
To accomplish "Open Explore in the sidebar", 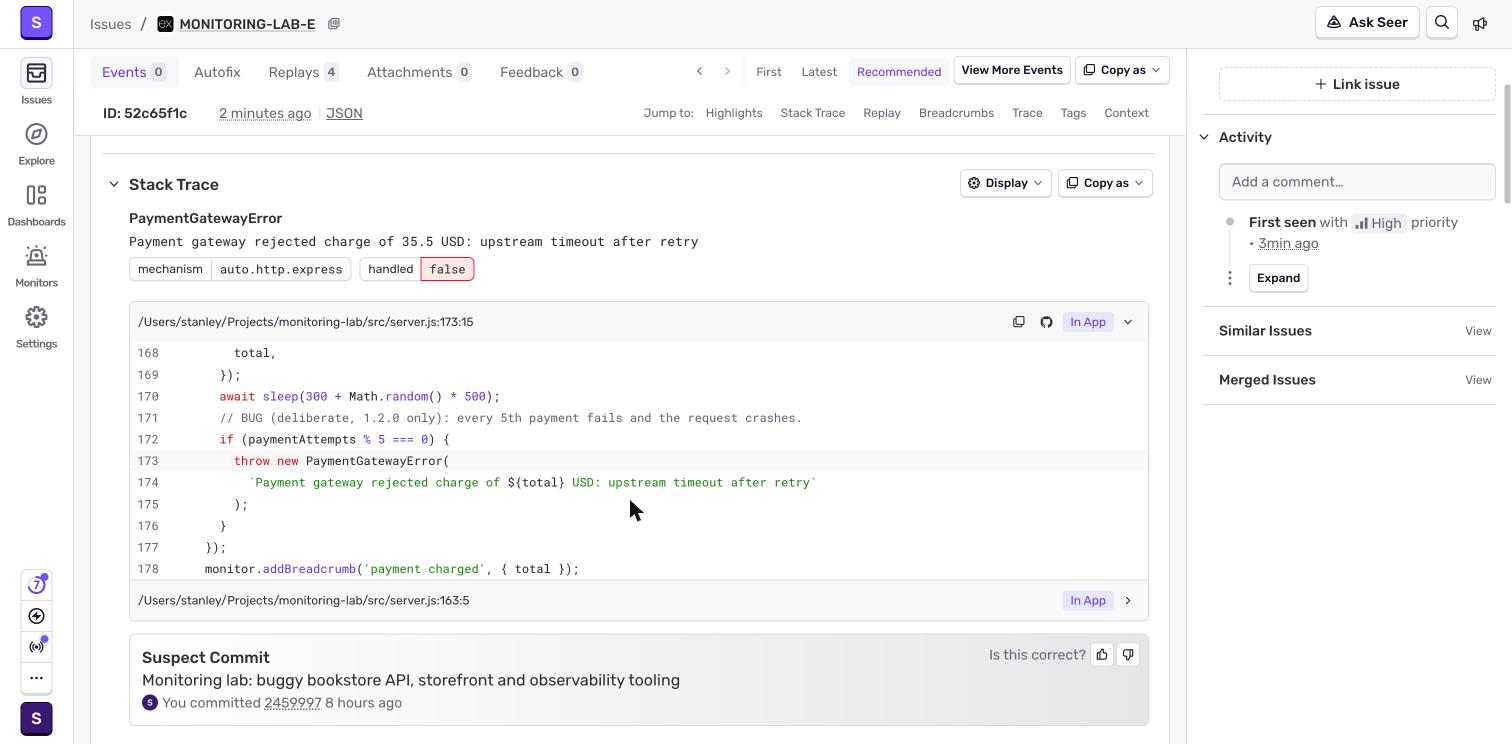I will click(x=36, y=143).
